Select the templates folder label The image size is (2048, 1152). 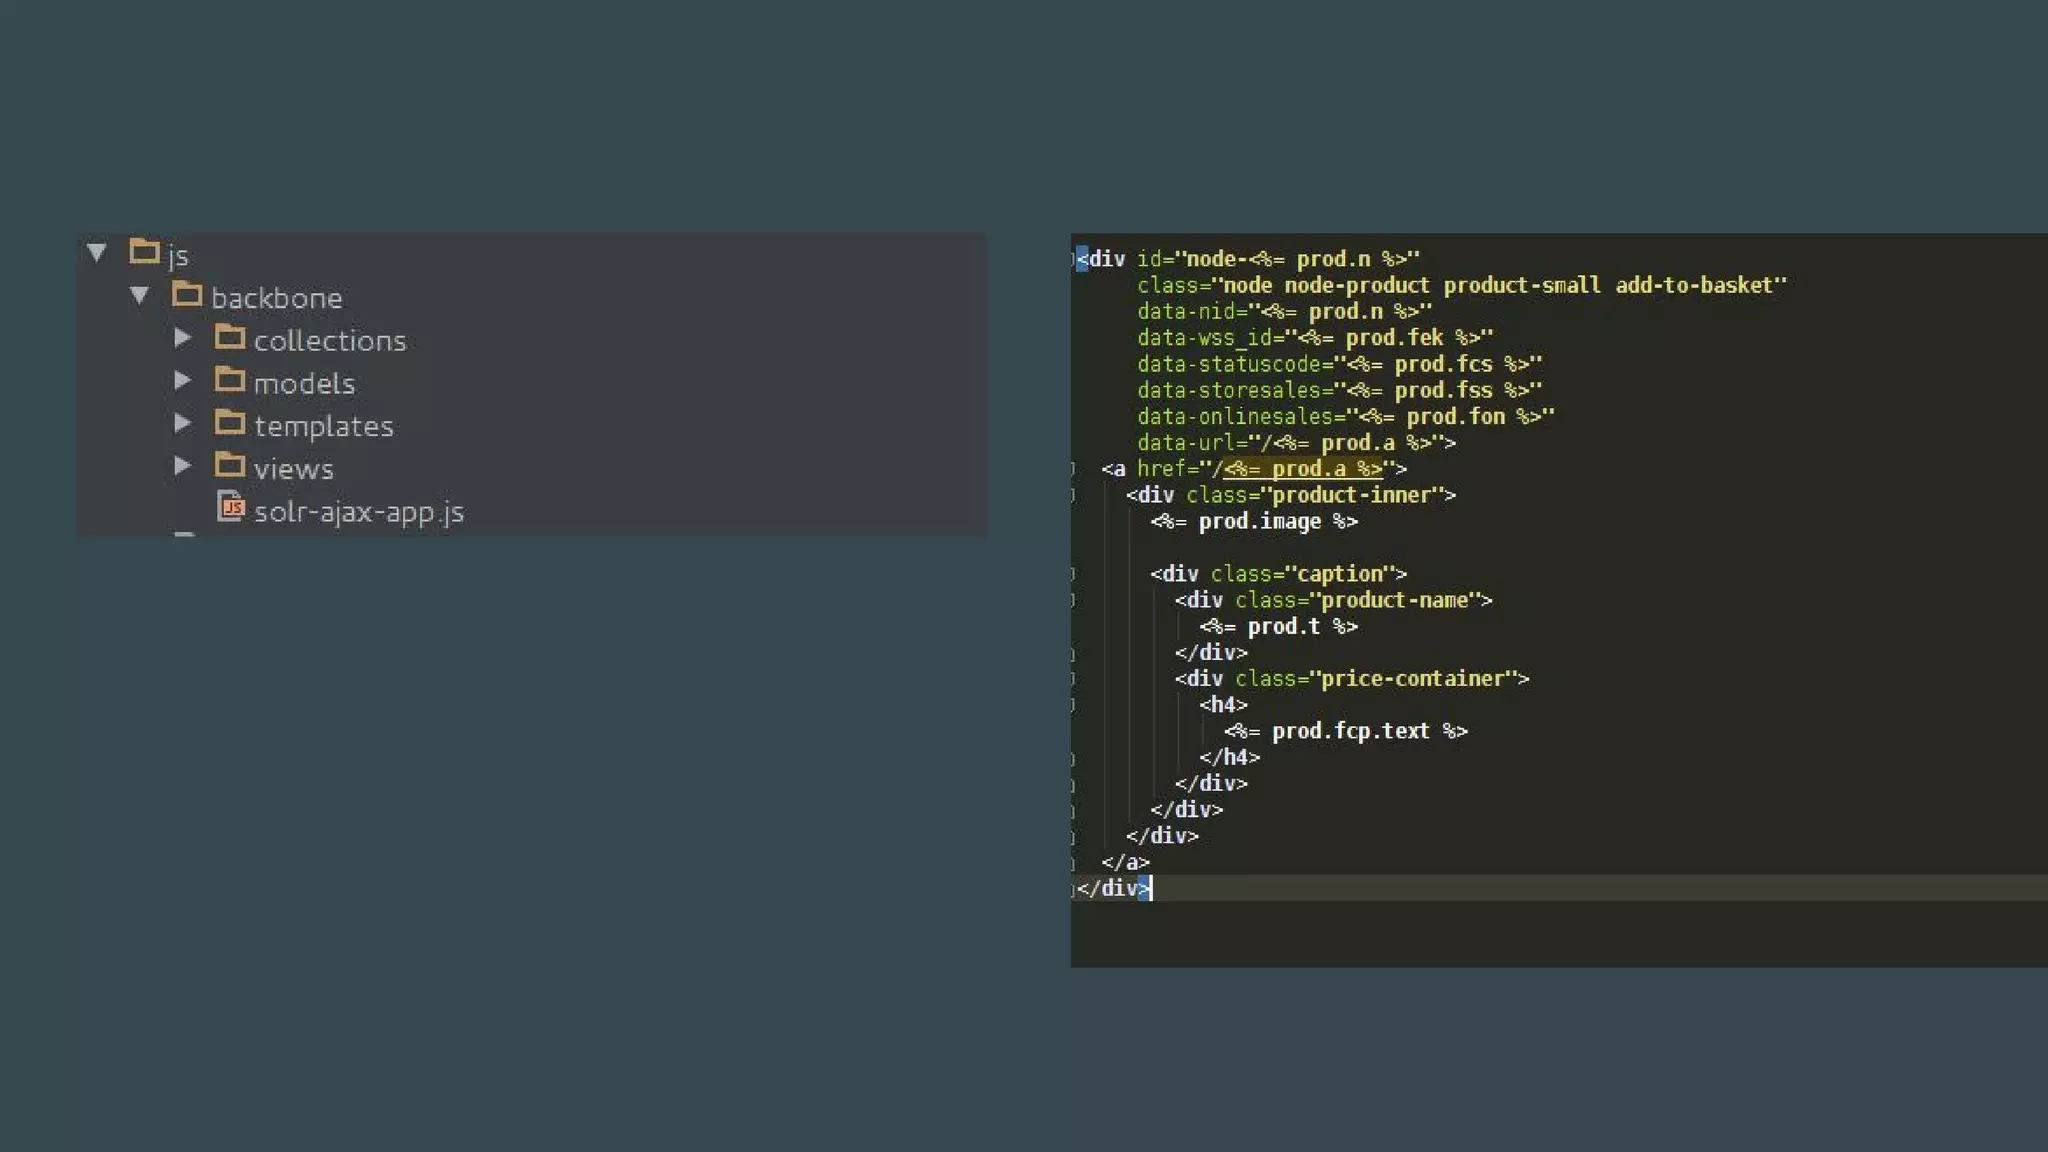click(x=323, y=426)
